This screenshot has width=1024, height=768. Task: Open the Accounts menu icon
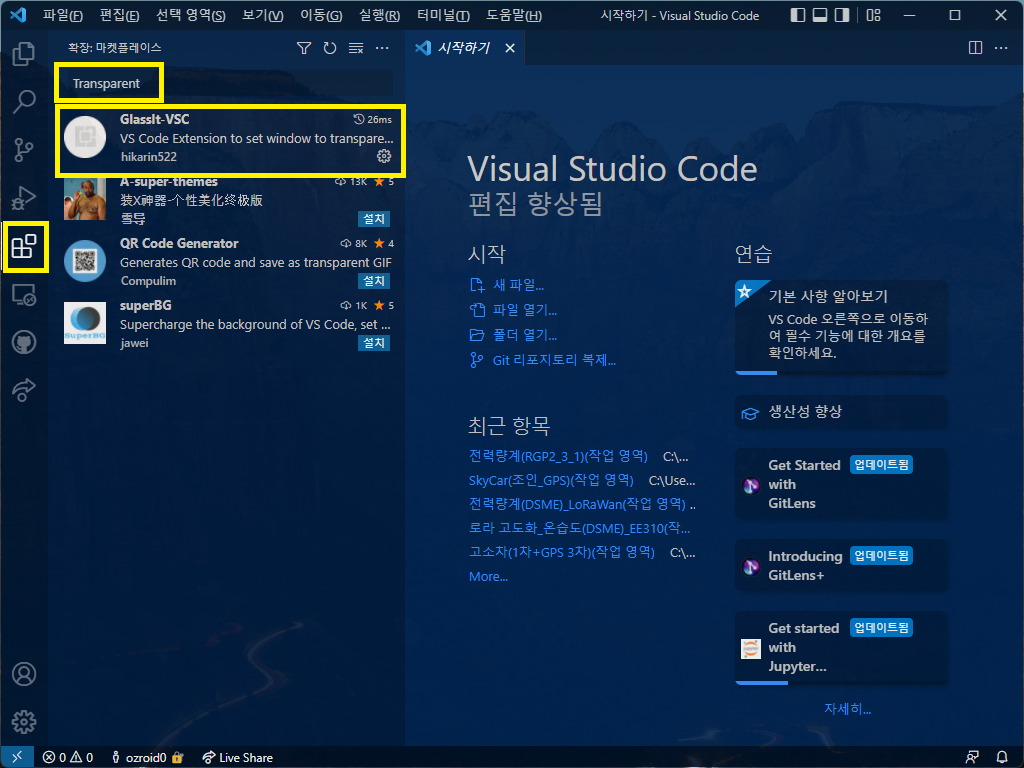[x=24, y=674]
